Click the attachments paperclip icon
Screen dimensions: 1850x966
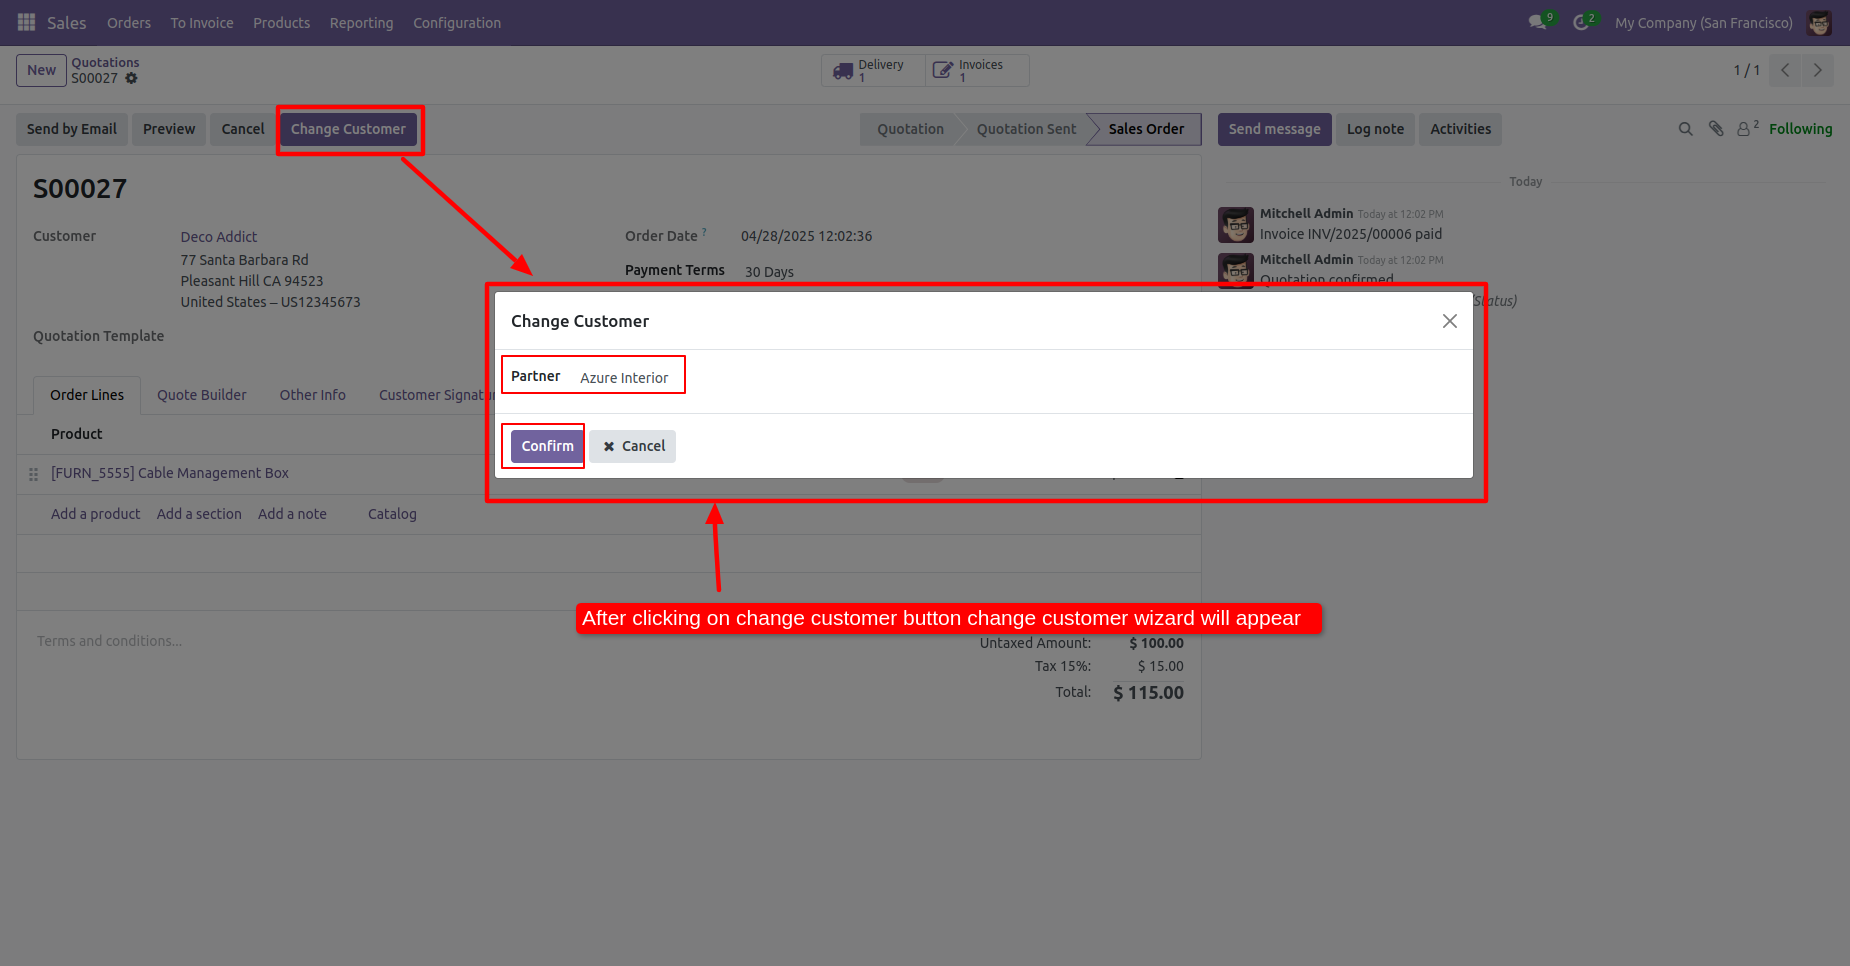pos(1716,129)
